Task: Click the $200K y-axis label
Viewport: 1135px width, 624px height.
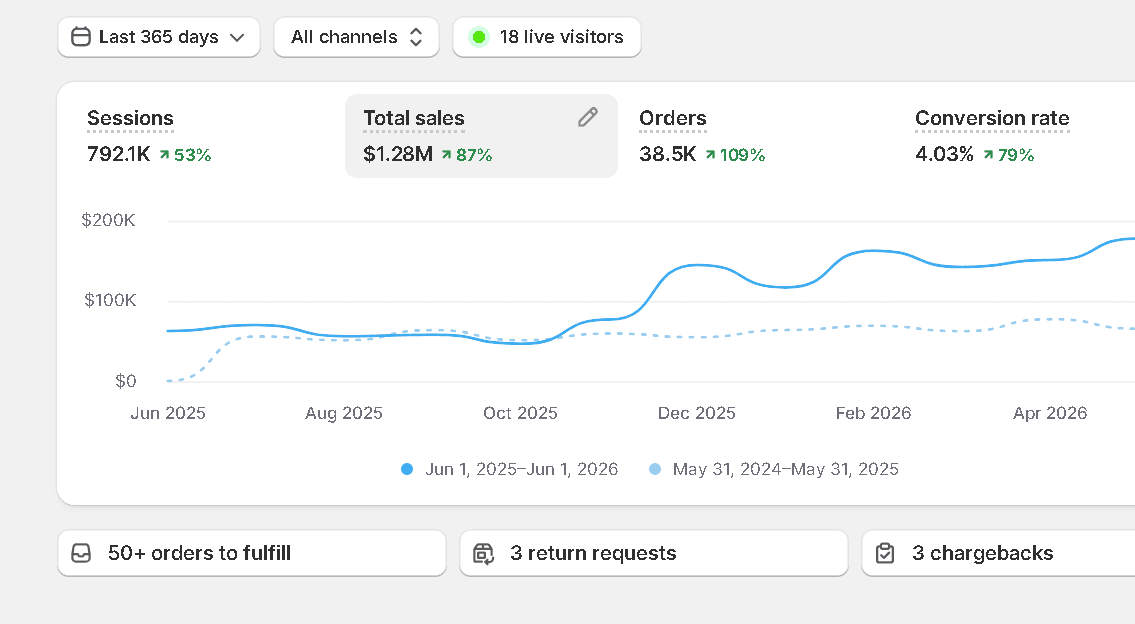Action: coord(109,220)
